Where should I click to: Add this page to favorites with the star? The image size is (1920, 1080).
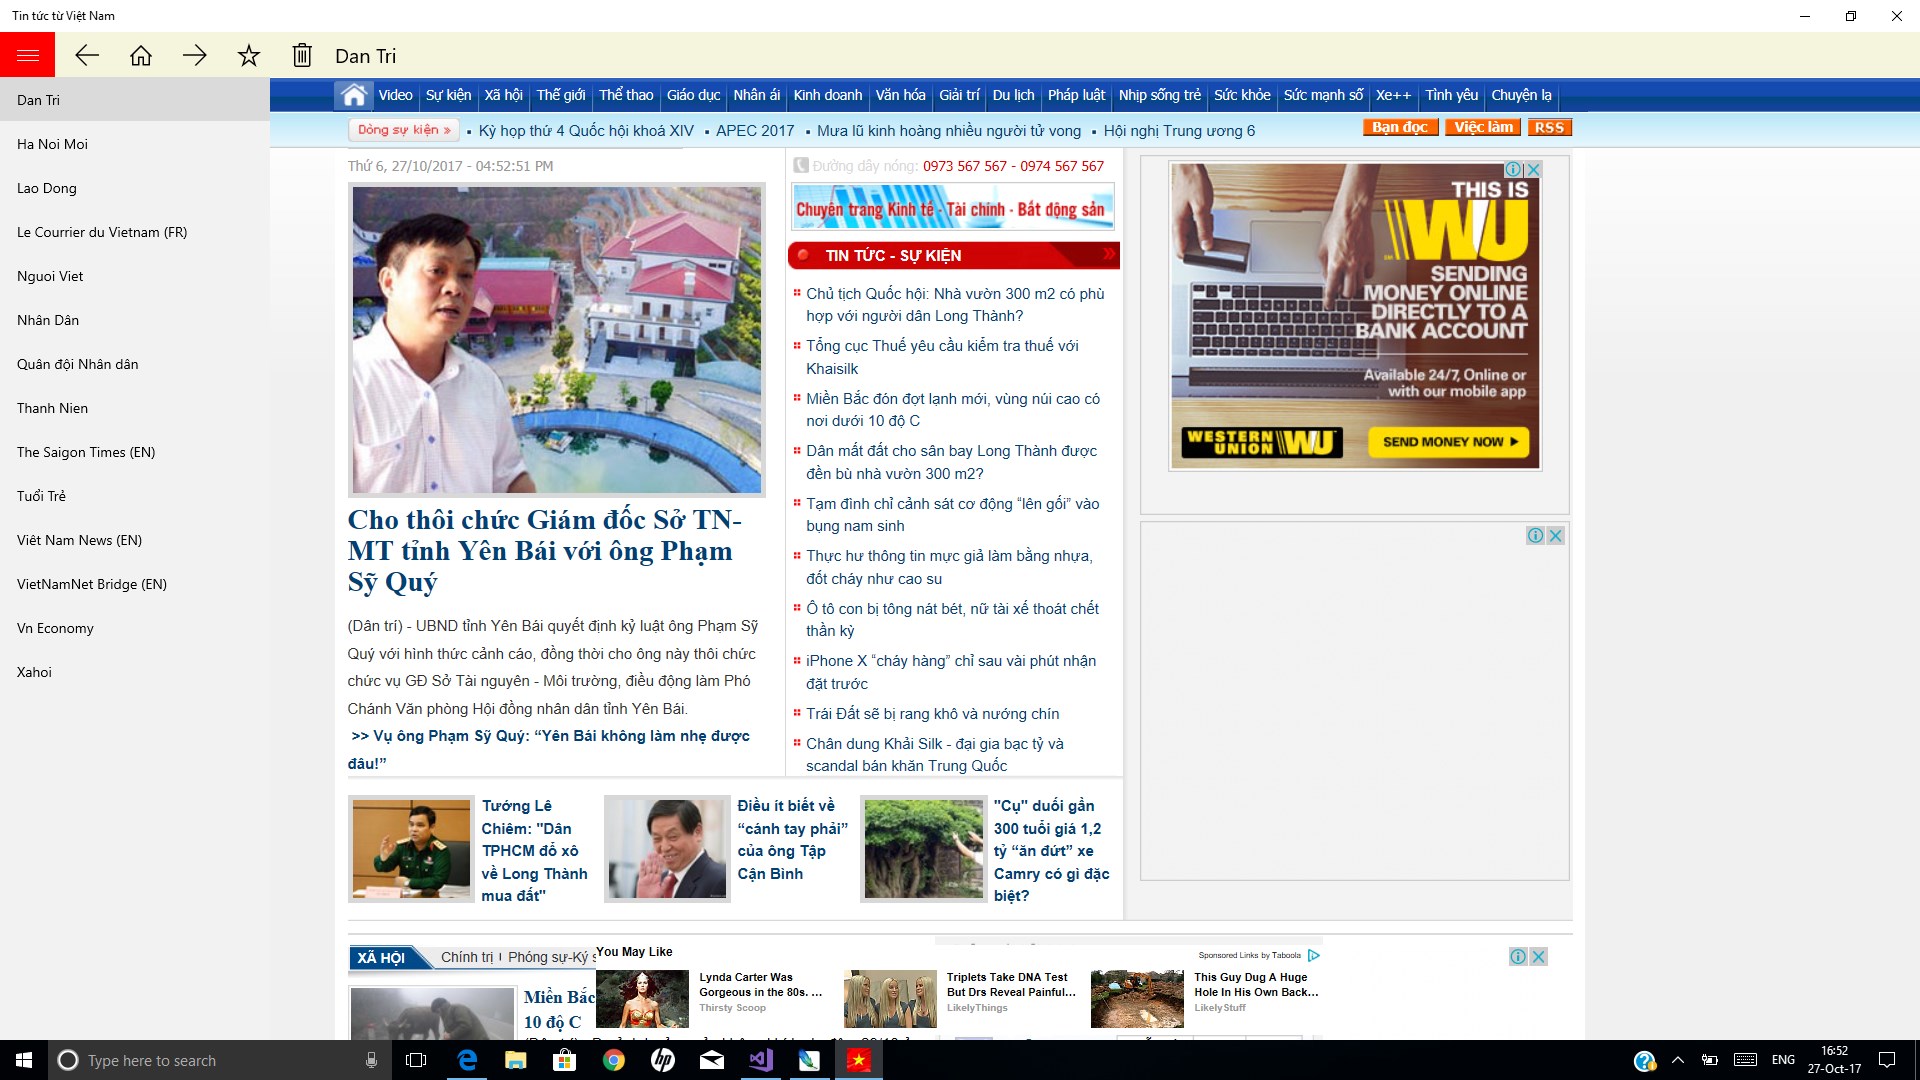(x=247, y=55)
